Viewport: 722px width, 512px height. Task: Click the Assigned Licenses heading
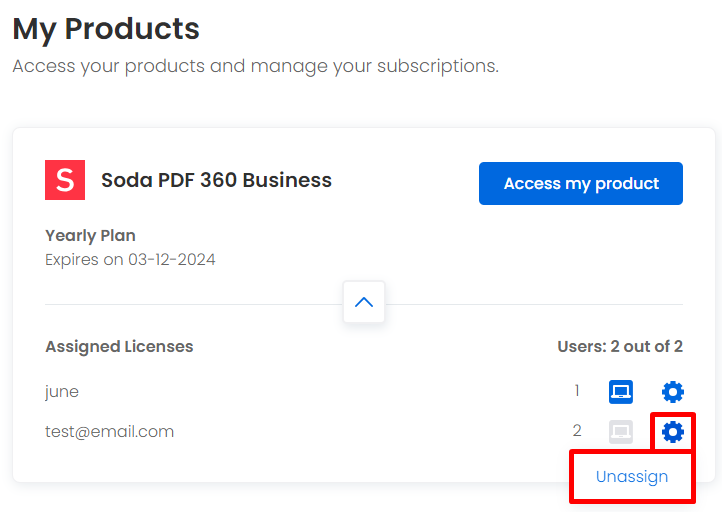pos(119,347)
